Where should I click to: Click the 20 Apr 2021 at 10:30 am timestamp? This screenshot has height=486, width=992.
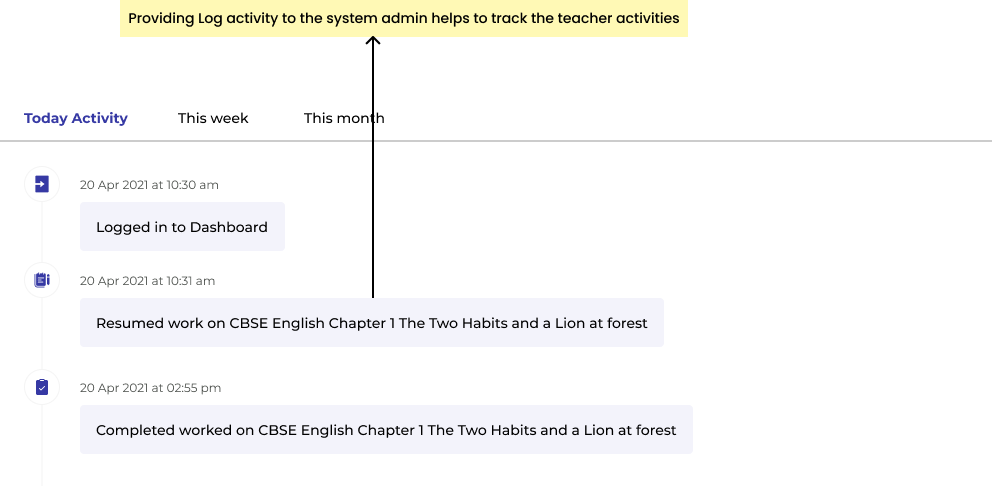tap(149, 185)
